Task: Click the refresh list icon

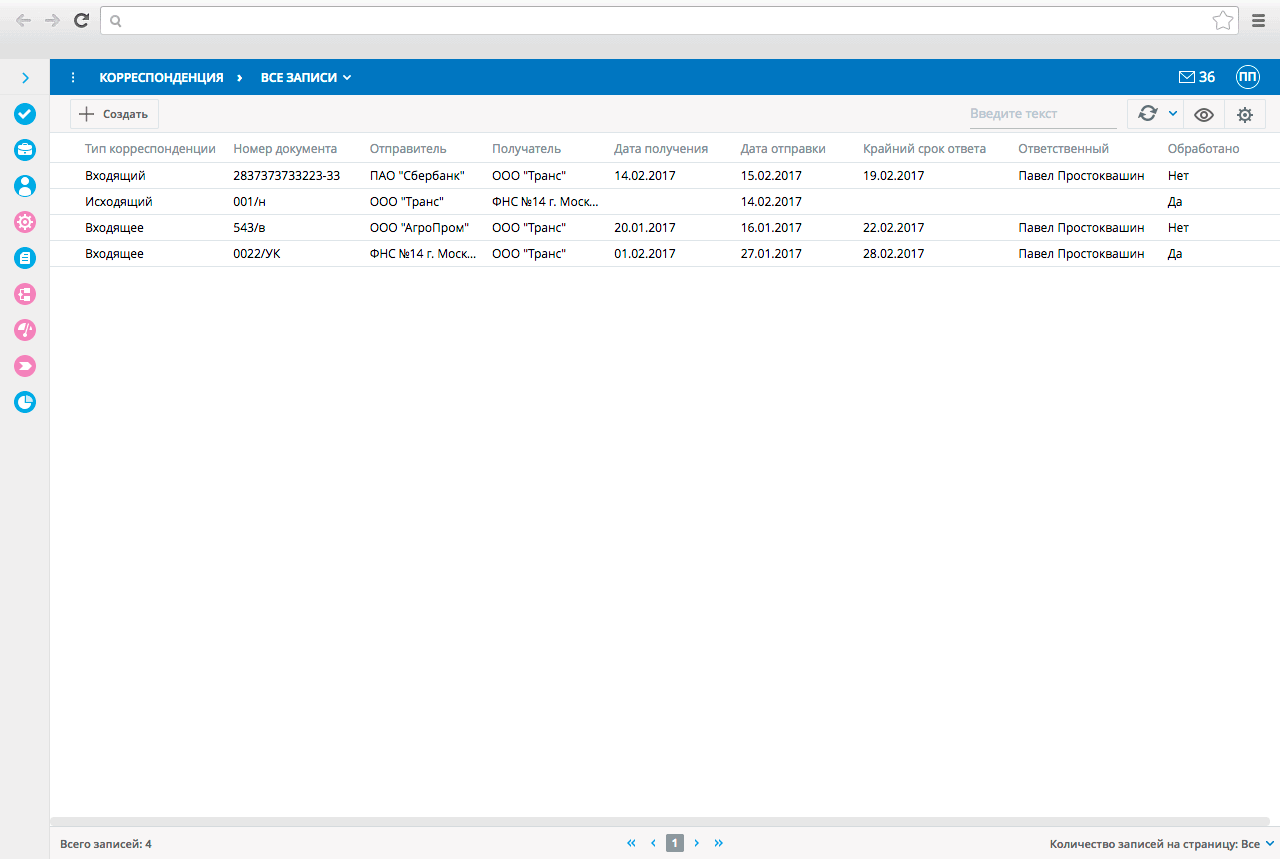Action: 1148,114
